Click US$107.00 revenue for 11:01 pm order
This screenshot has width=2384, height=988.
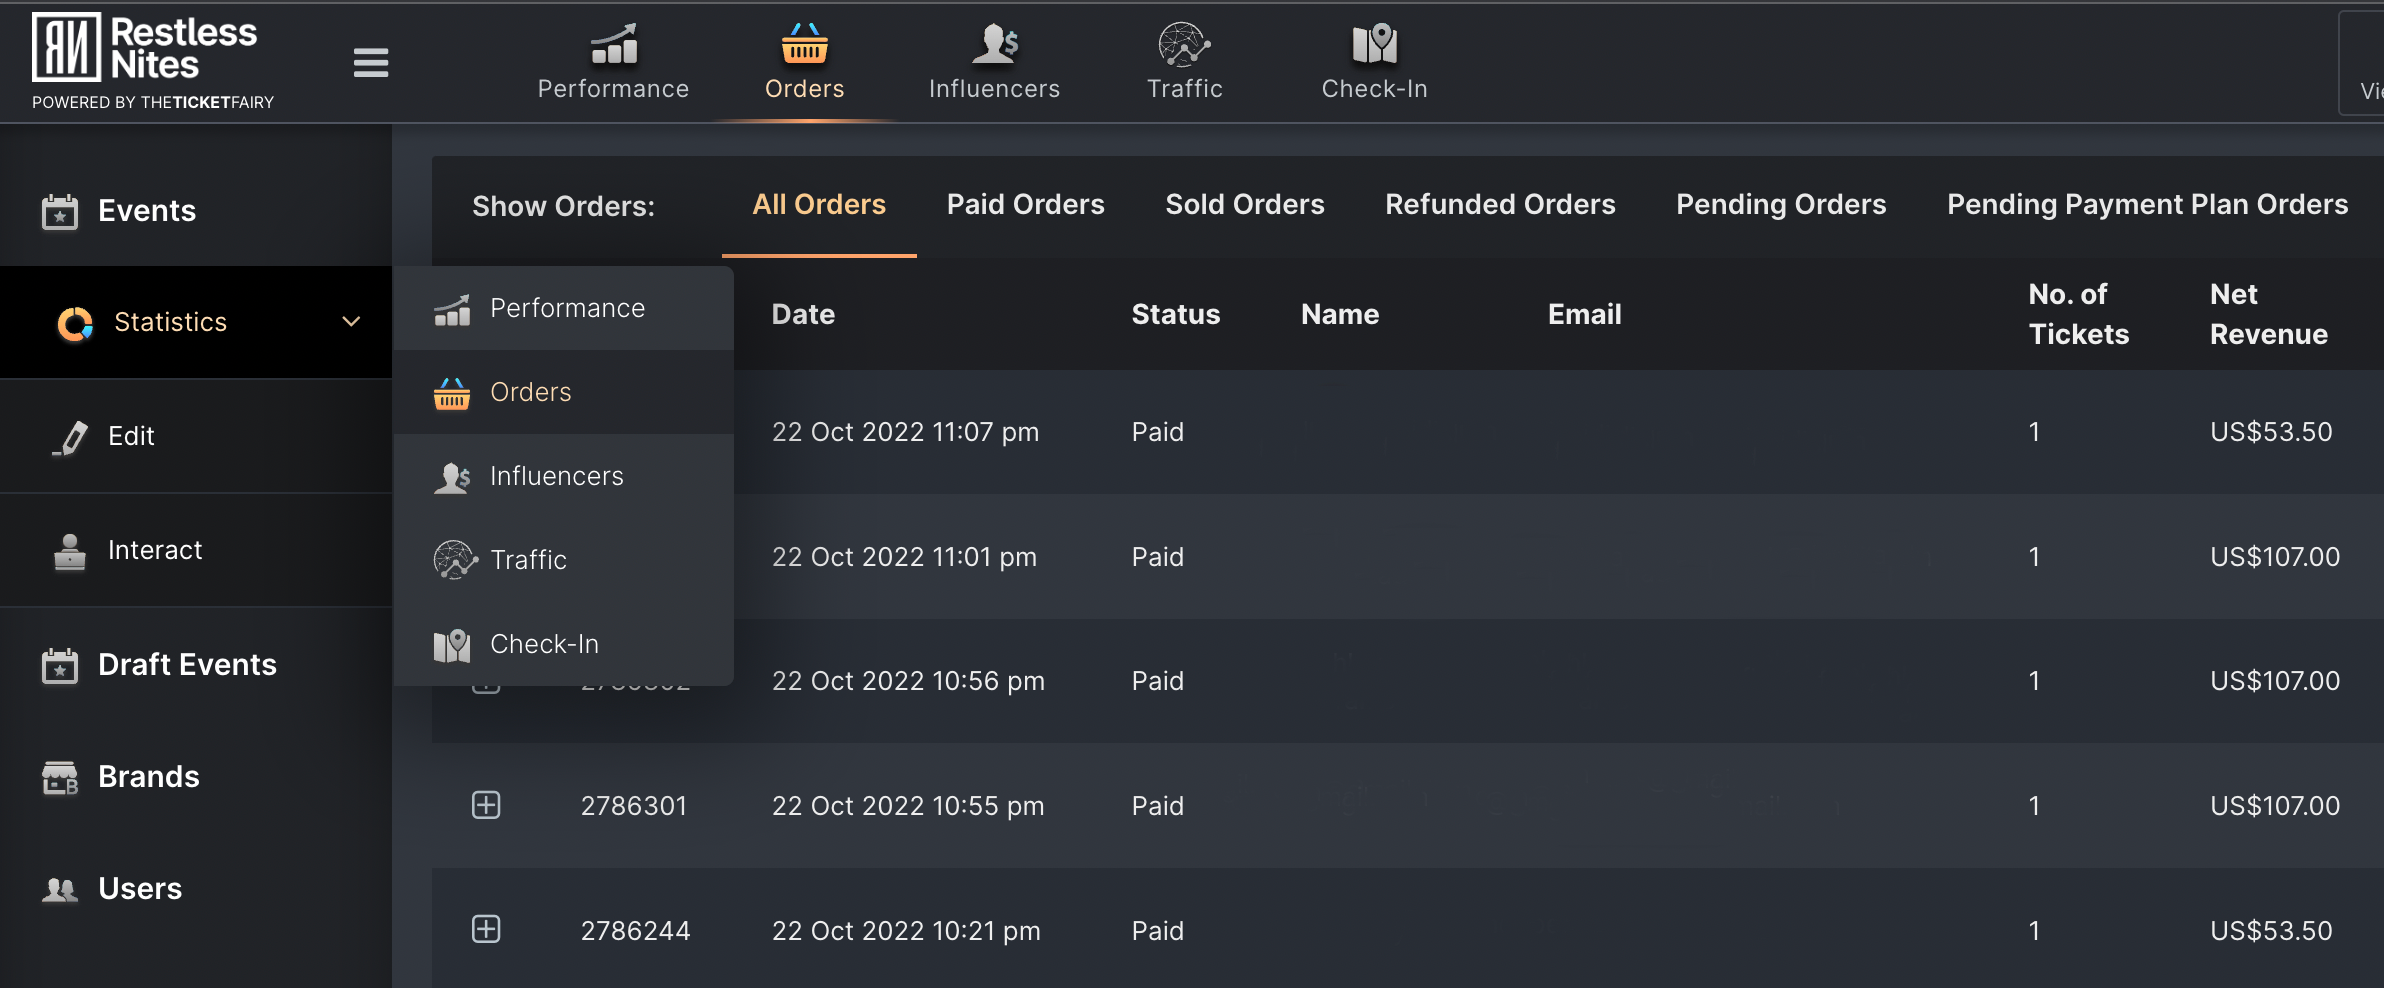point(2275,557)
